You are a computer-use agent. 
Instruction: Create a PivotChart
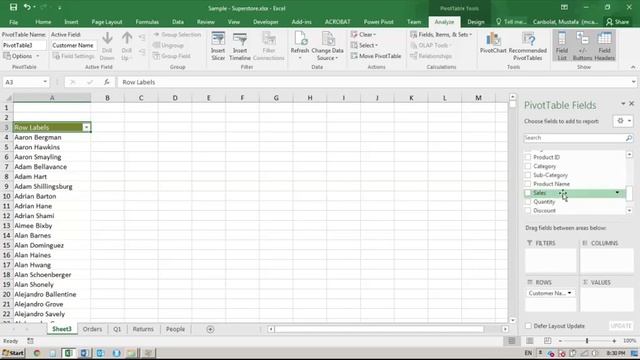pyautogui.click(x=493, y=43)
